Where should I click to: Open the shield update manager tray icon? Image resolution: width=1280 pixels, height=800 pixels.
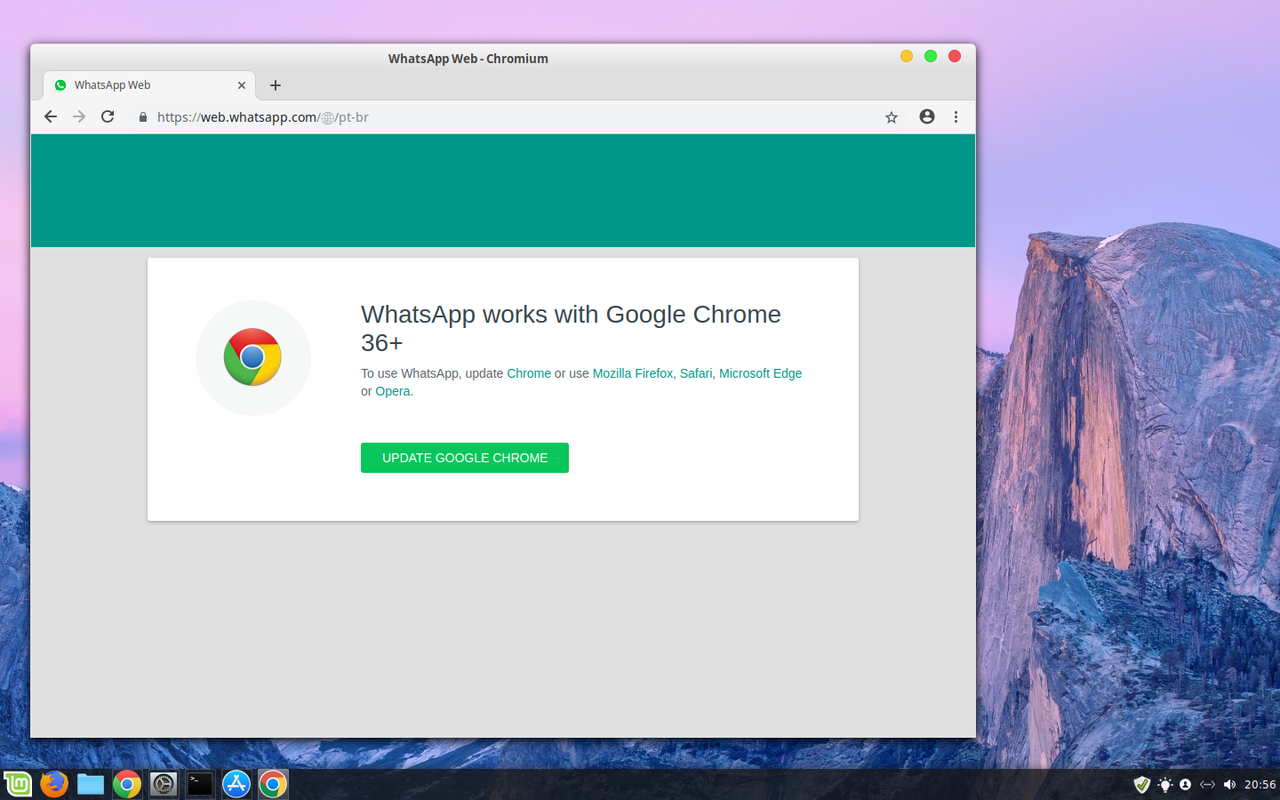click(x=1143, y=784)
